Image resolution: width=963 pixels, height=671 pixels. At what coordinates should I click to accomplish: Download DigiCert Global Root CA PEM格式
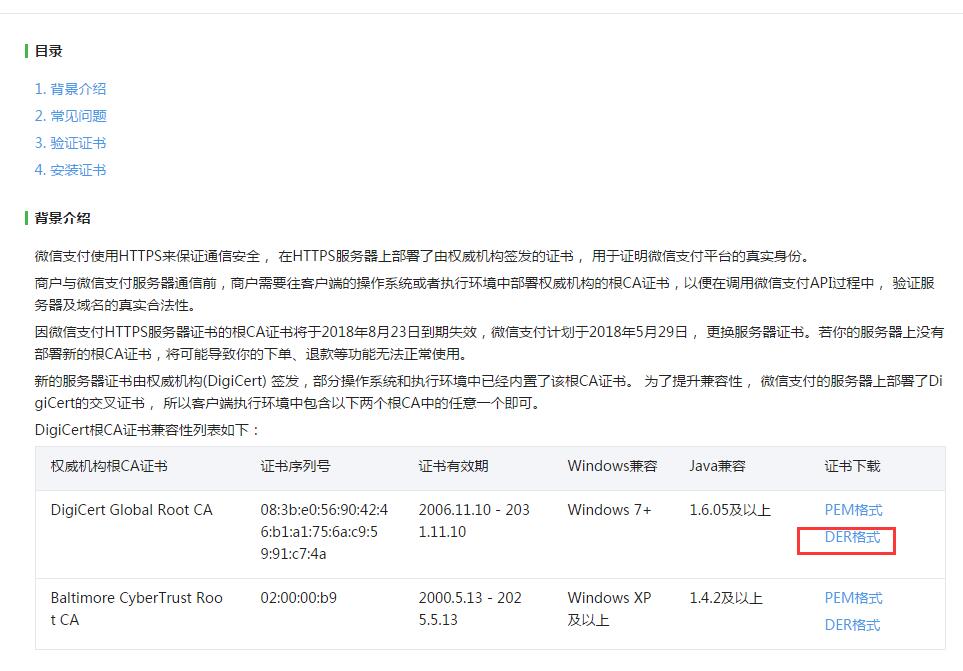pyautogui.click(x=853, y=510)
